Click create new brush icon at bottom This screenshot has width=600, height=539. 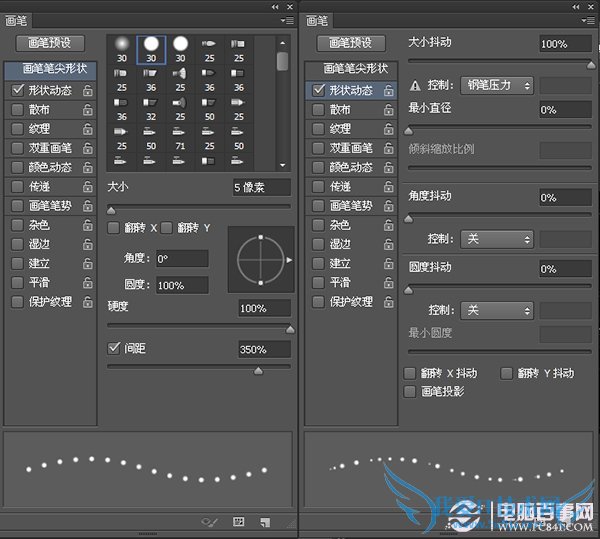pos(265,522)
